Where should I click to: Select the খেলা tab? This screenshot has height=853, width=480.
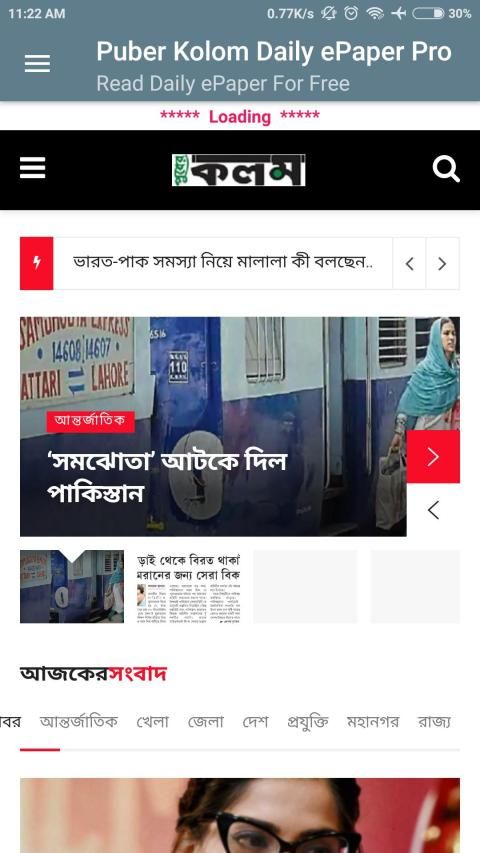coord(152,722)
